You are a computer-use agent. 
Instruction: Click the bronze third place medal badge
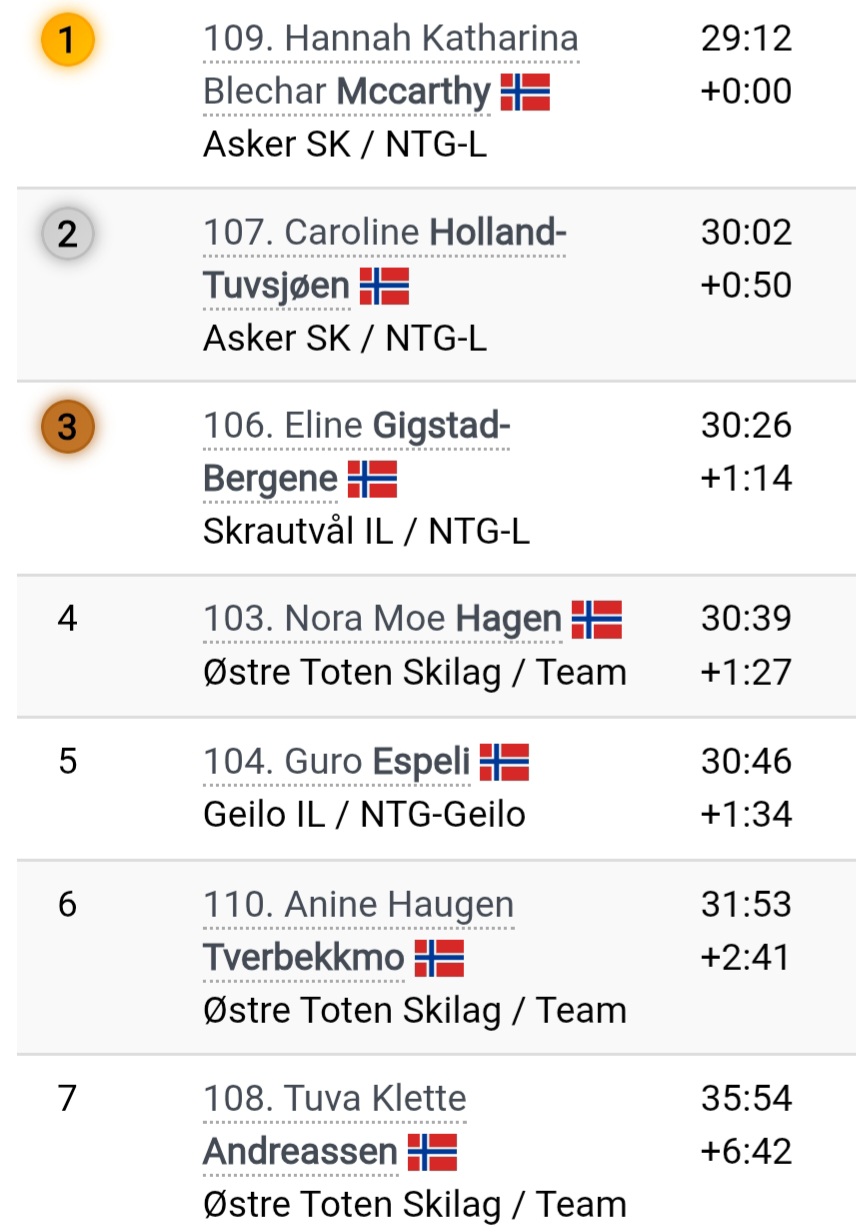click(67, 428)
